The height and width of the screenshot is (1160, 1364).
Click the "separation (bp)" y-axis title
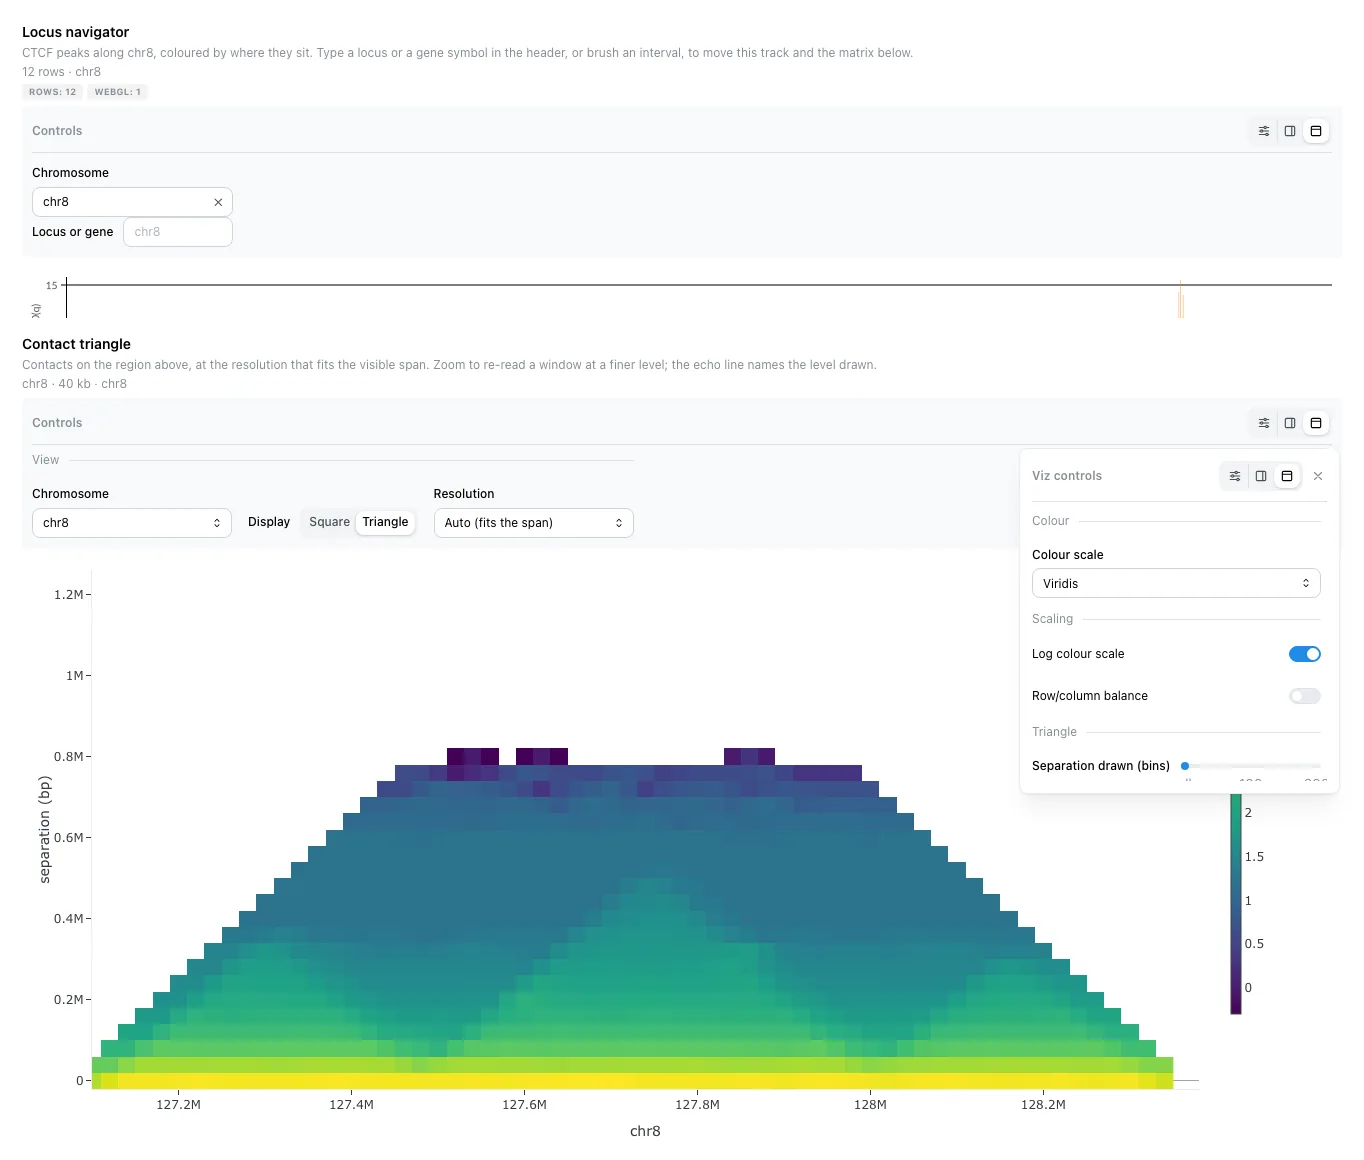point(44,830)
